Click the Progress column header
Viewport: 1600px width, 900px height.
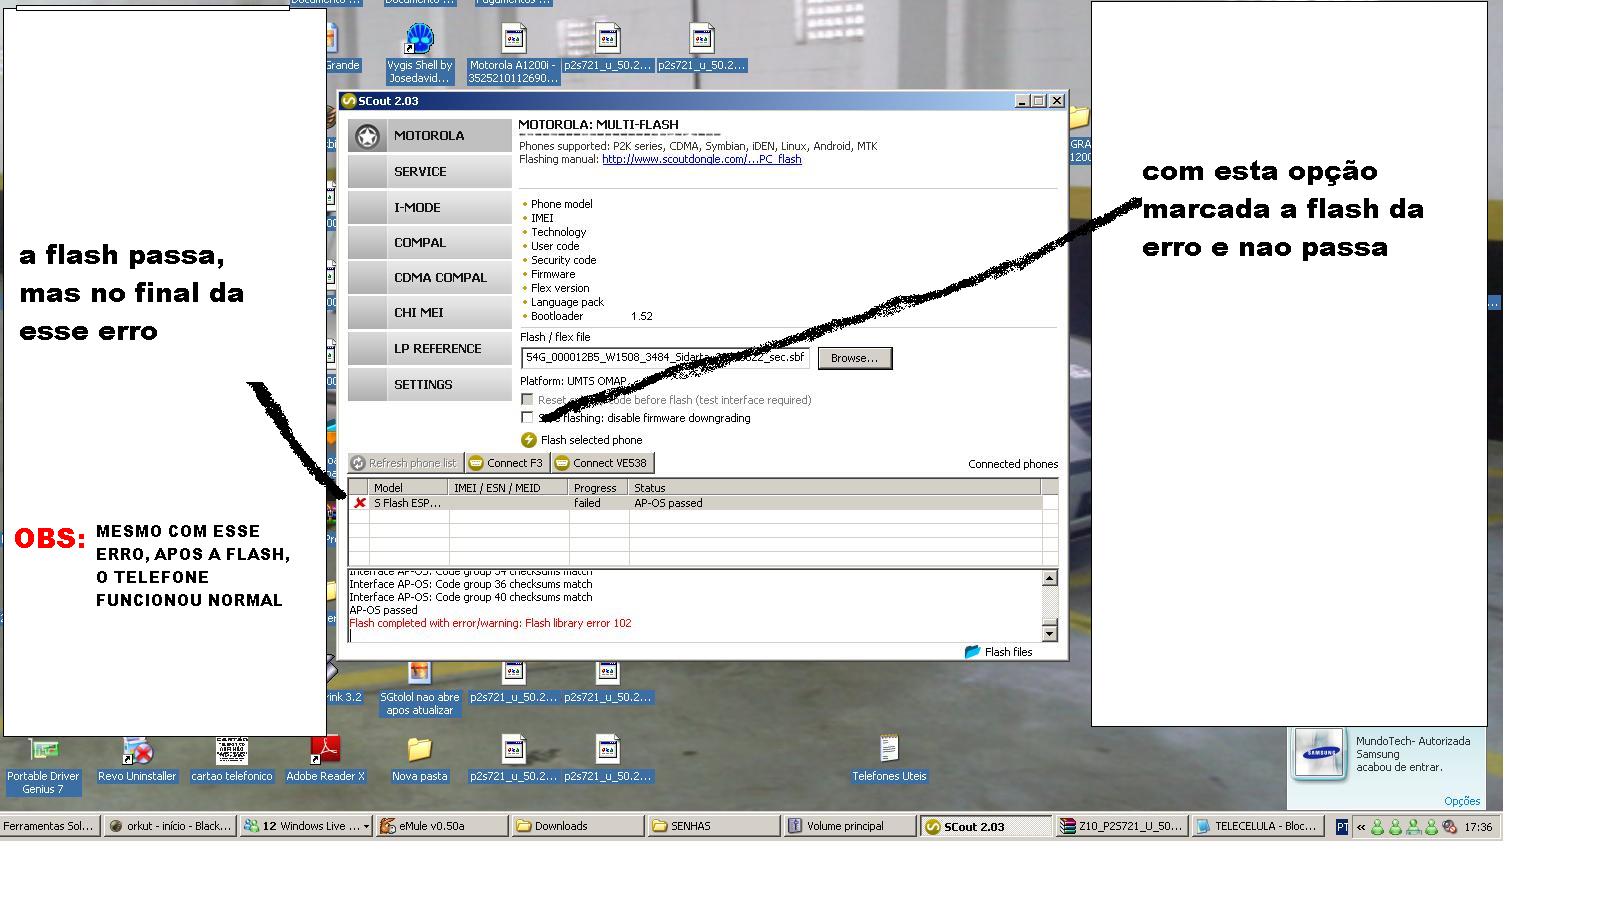click(x=598, y=488)
